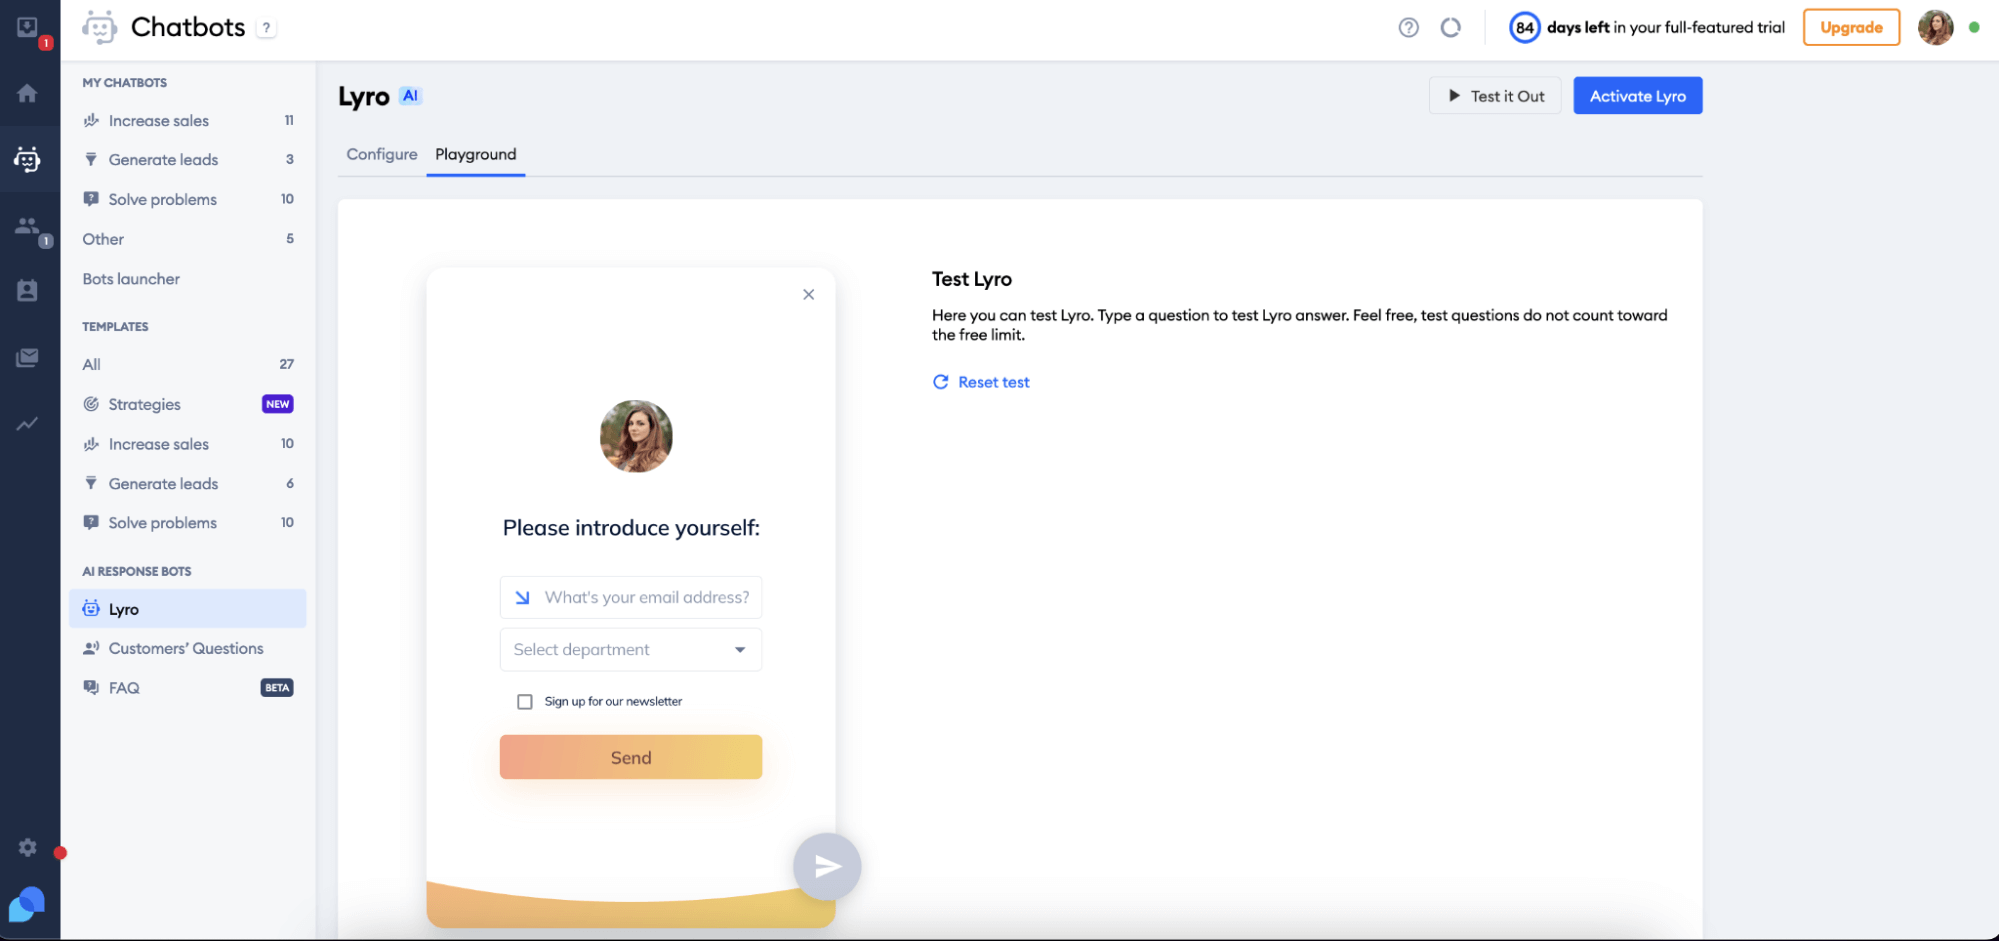Open Solve problems under Templates
The width and height of the screenshot is (1999, 941).
tap(188, 523)
